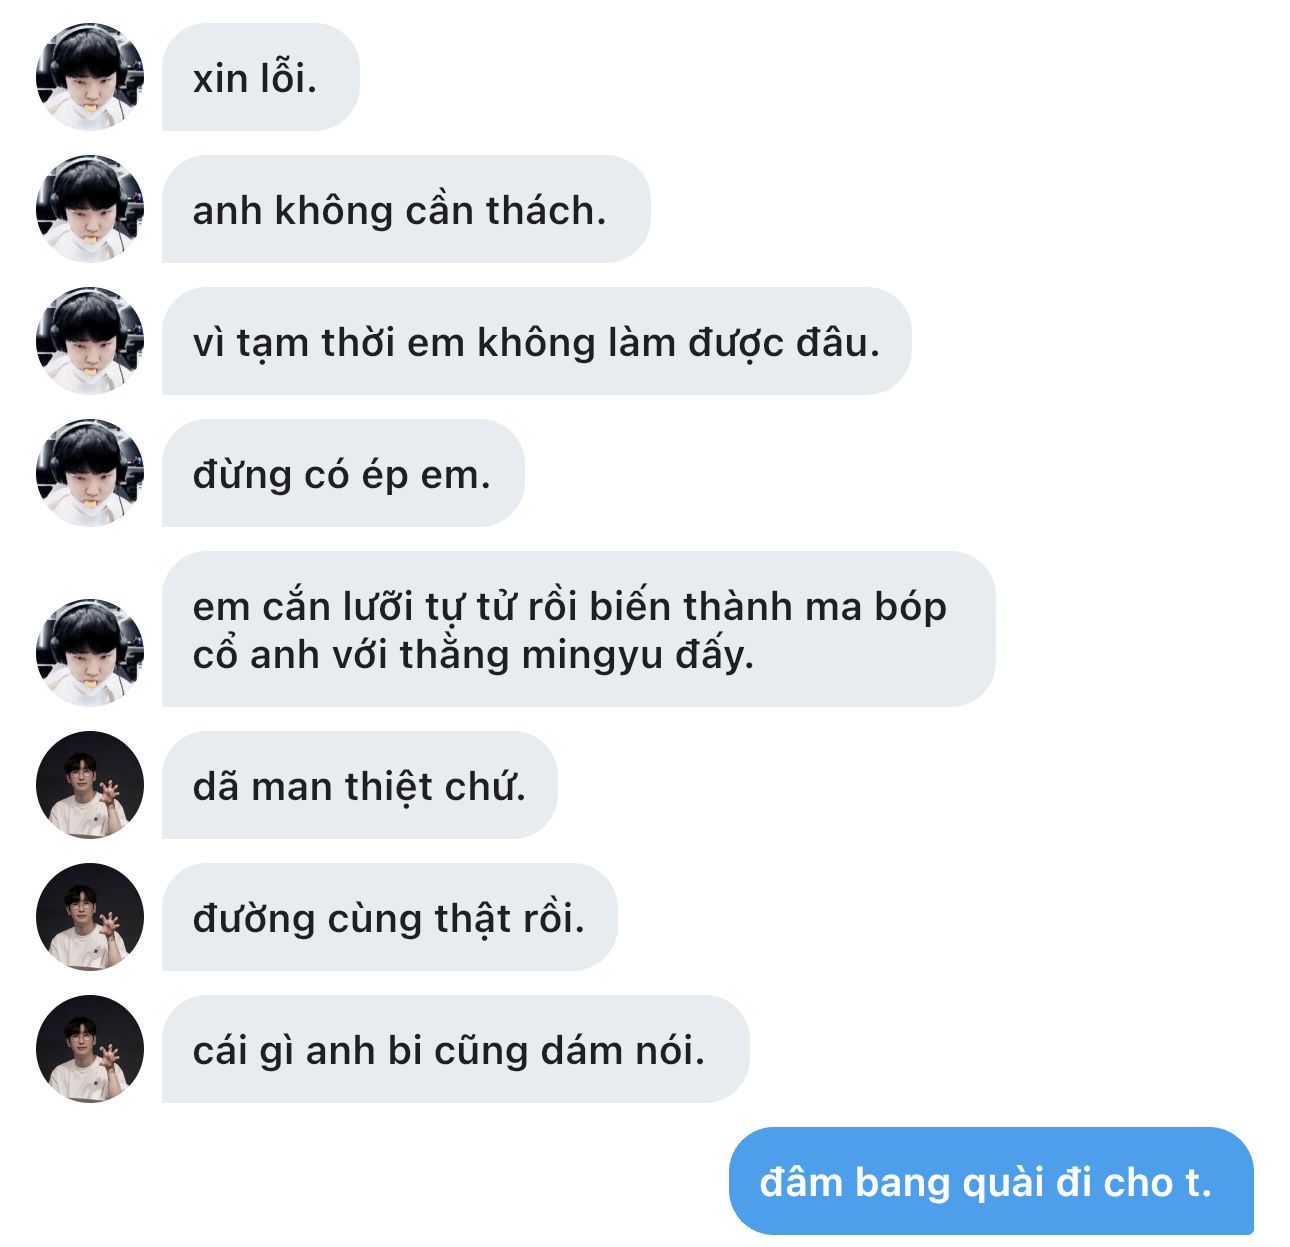Select the "dã man thiệt chứ." bubble
1290x1247 pixels.
pyautogui.click(x=360, y=785)
